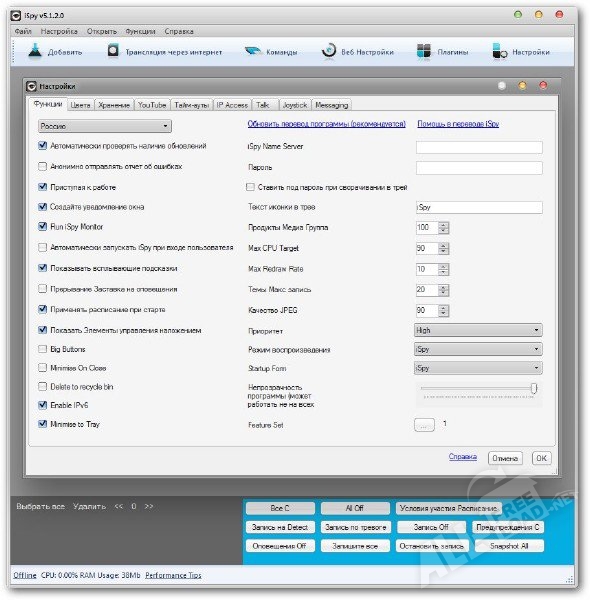The image size is (590, 600).
Task: Enable the Big Buttons checkbox
Action: point(42,349)
